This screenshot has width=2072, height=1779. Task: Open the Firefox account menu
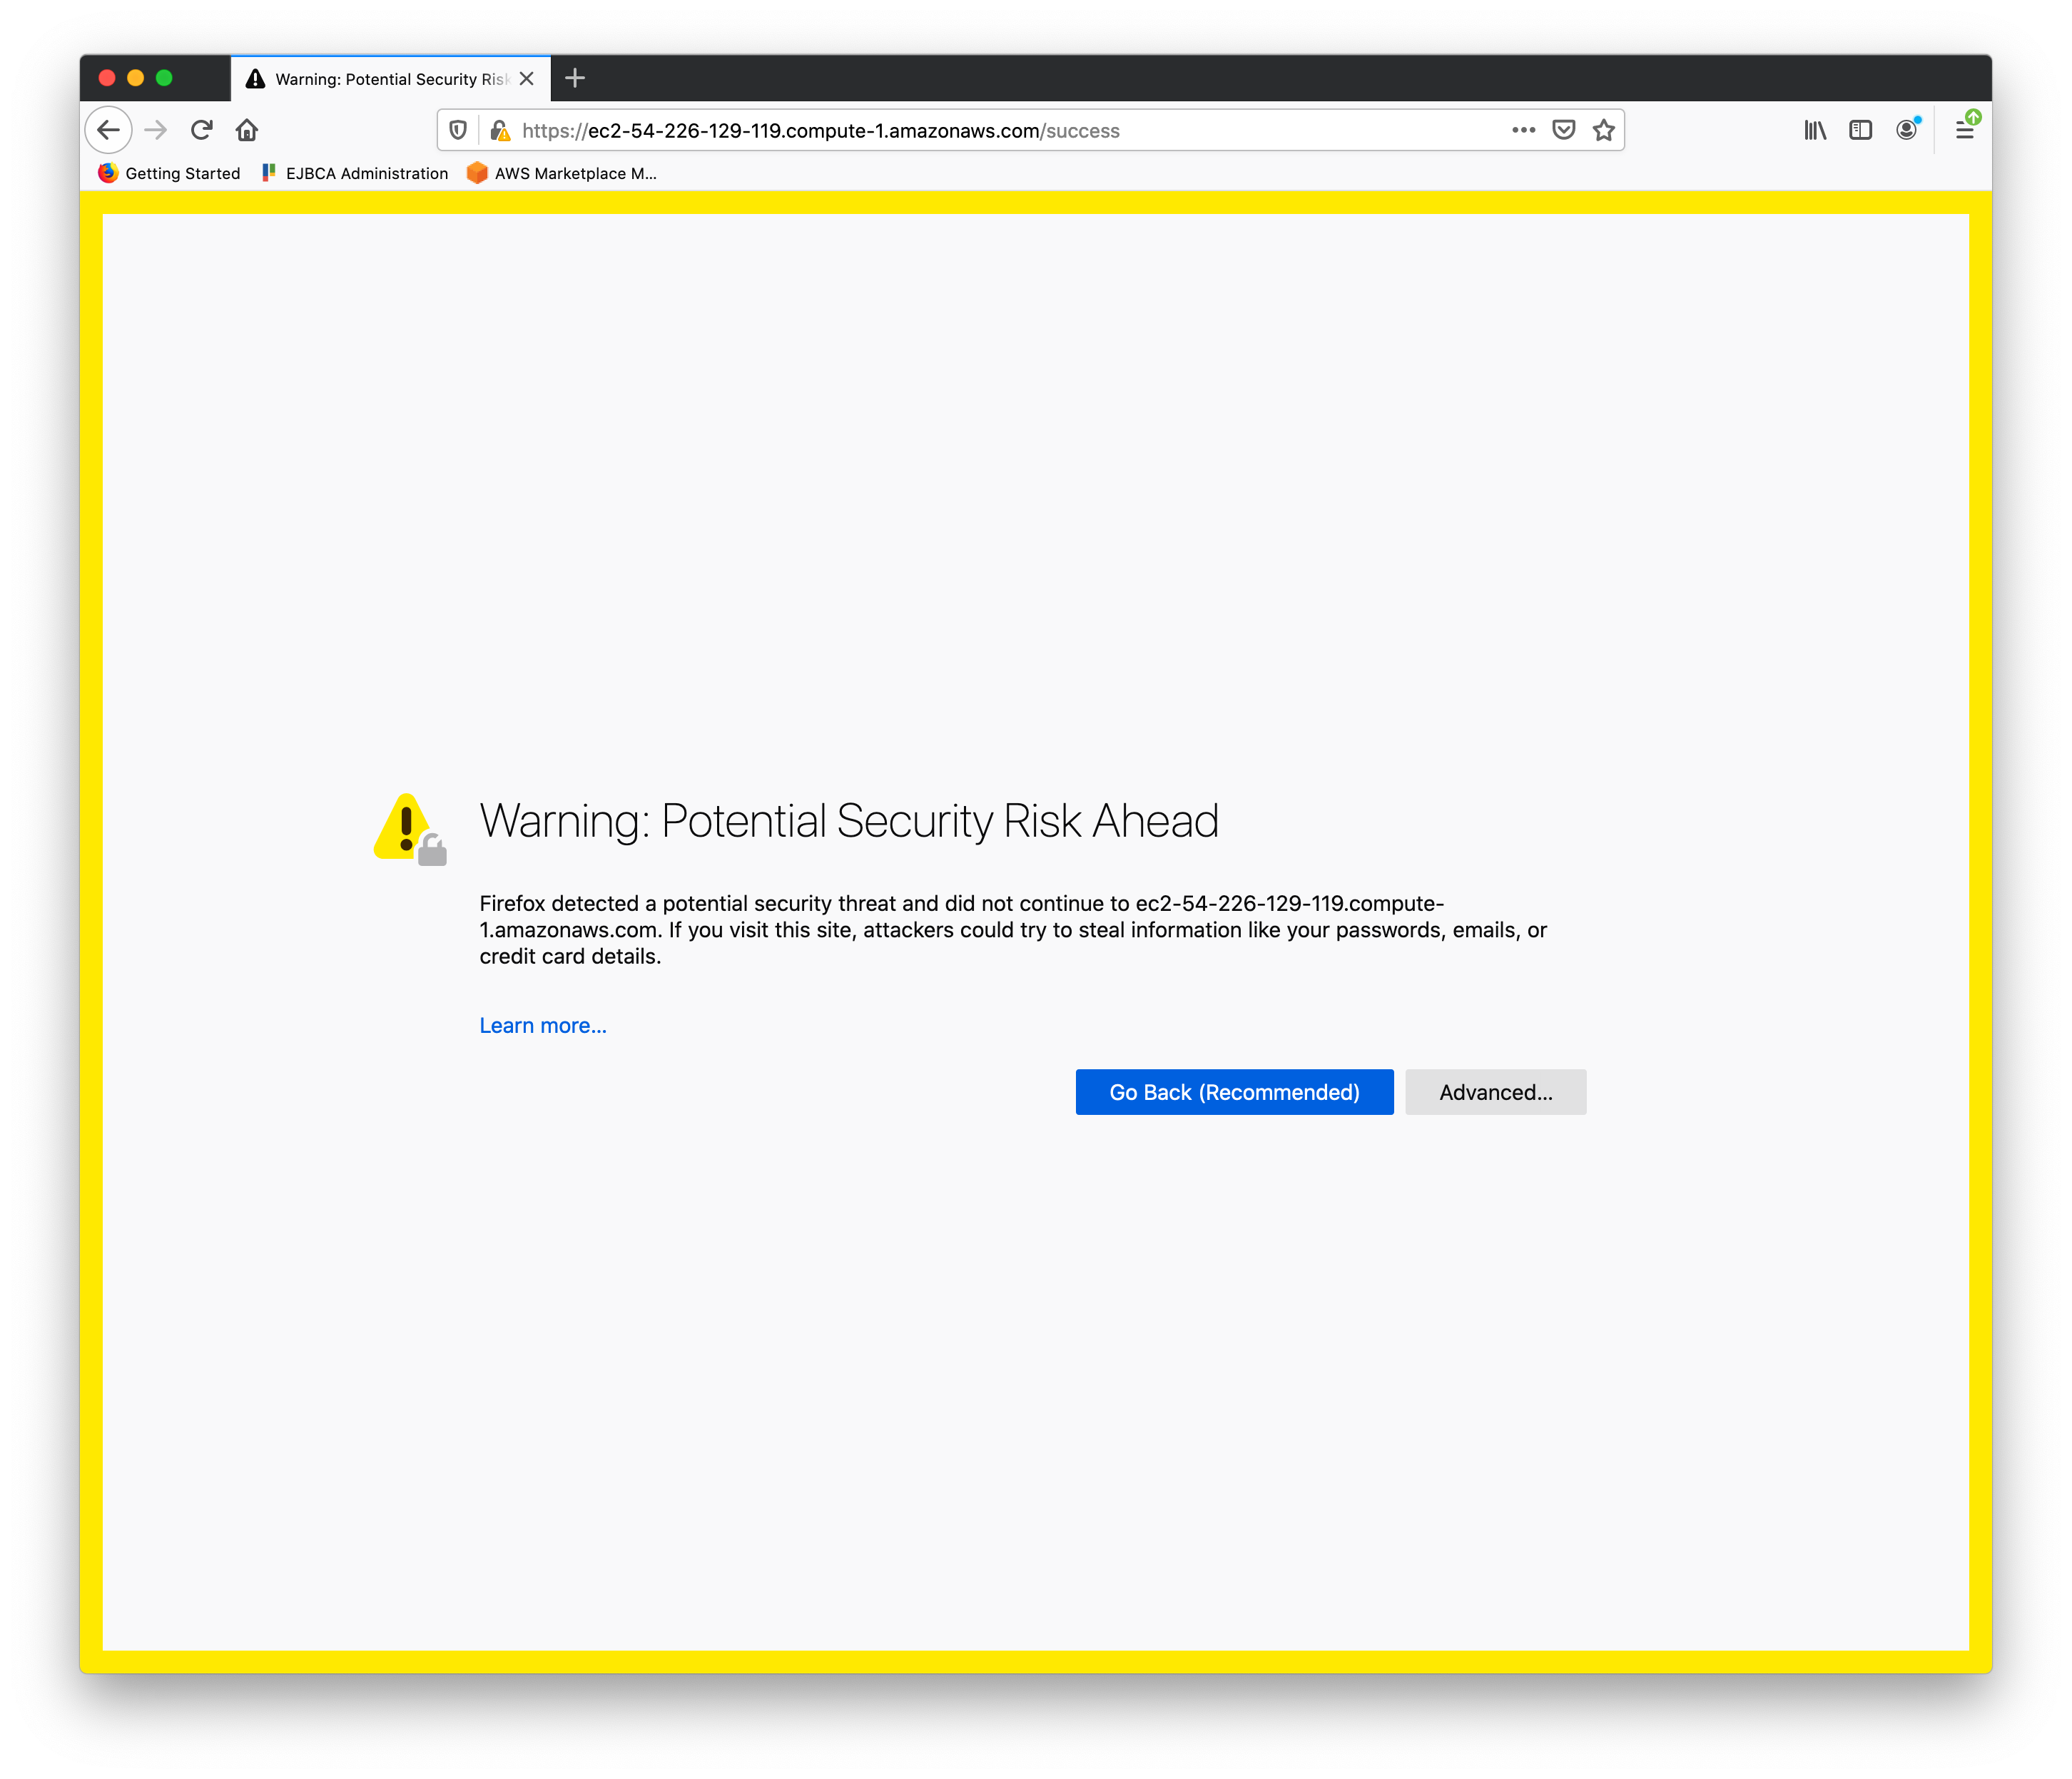click(1907, 130)
